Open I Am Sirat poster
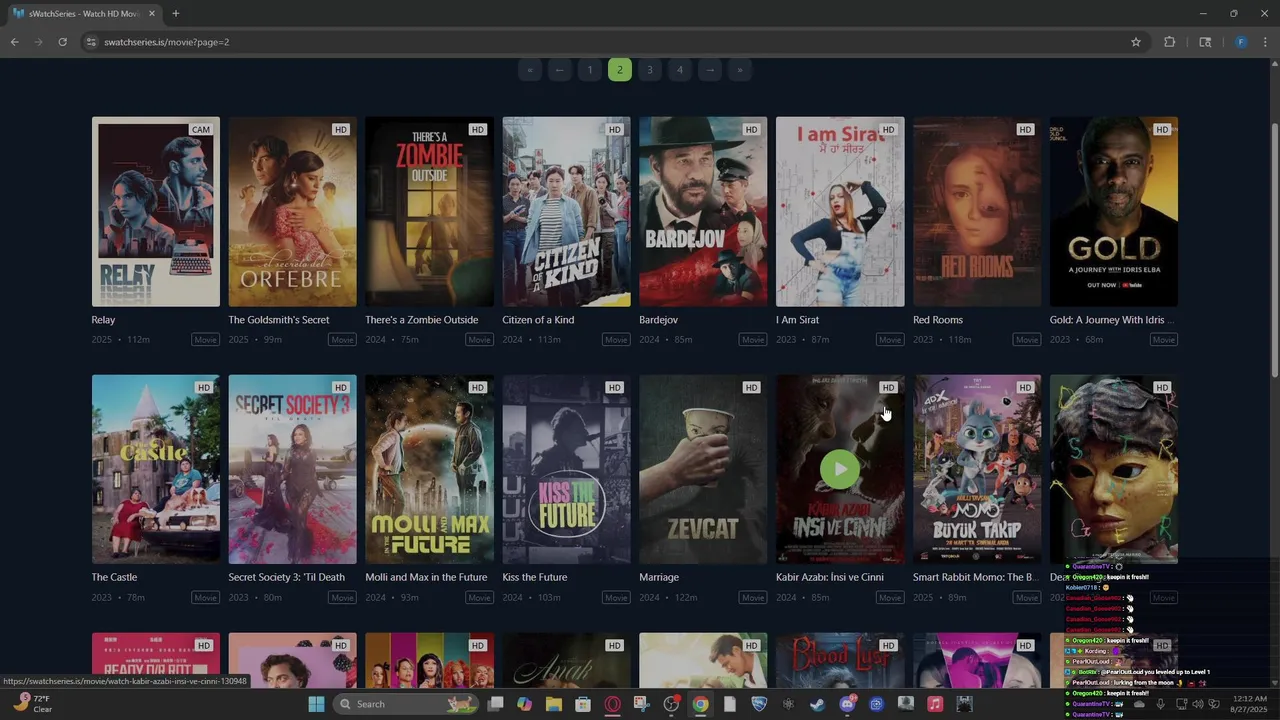The image size is (1280, 720). click(x=840, y=212)
